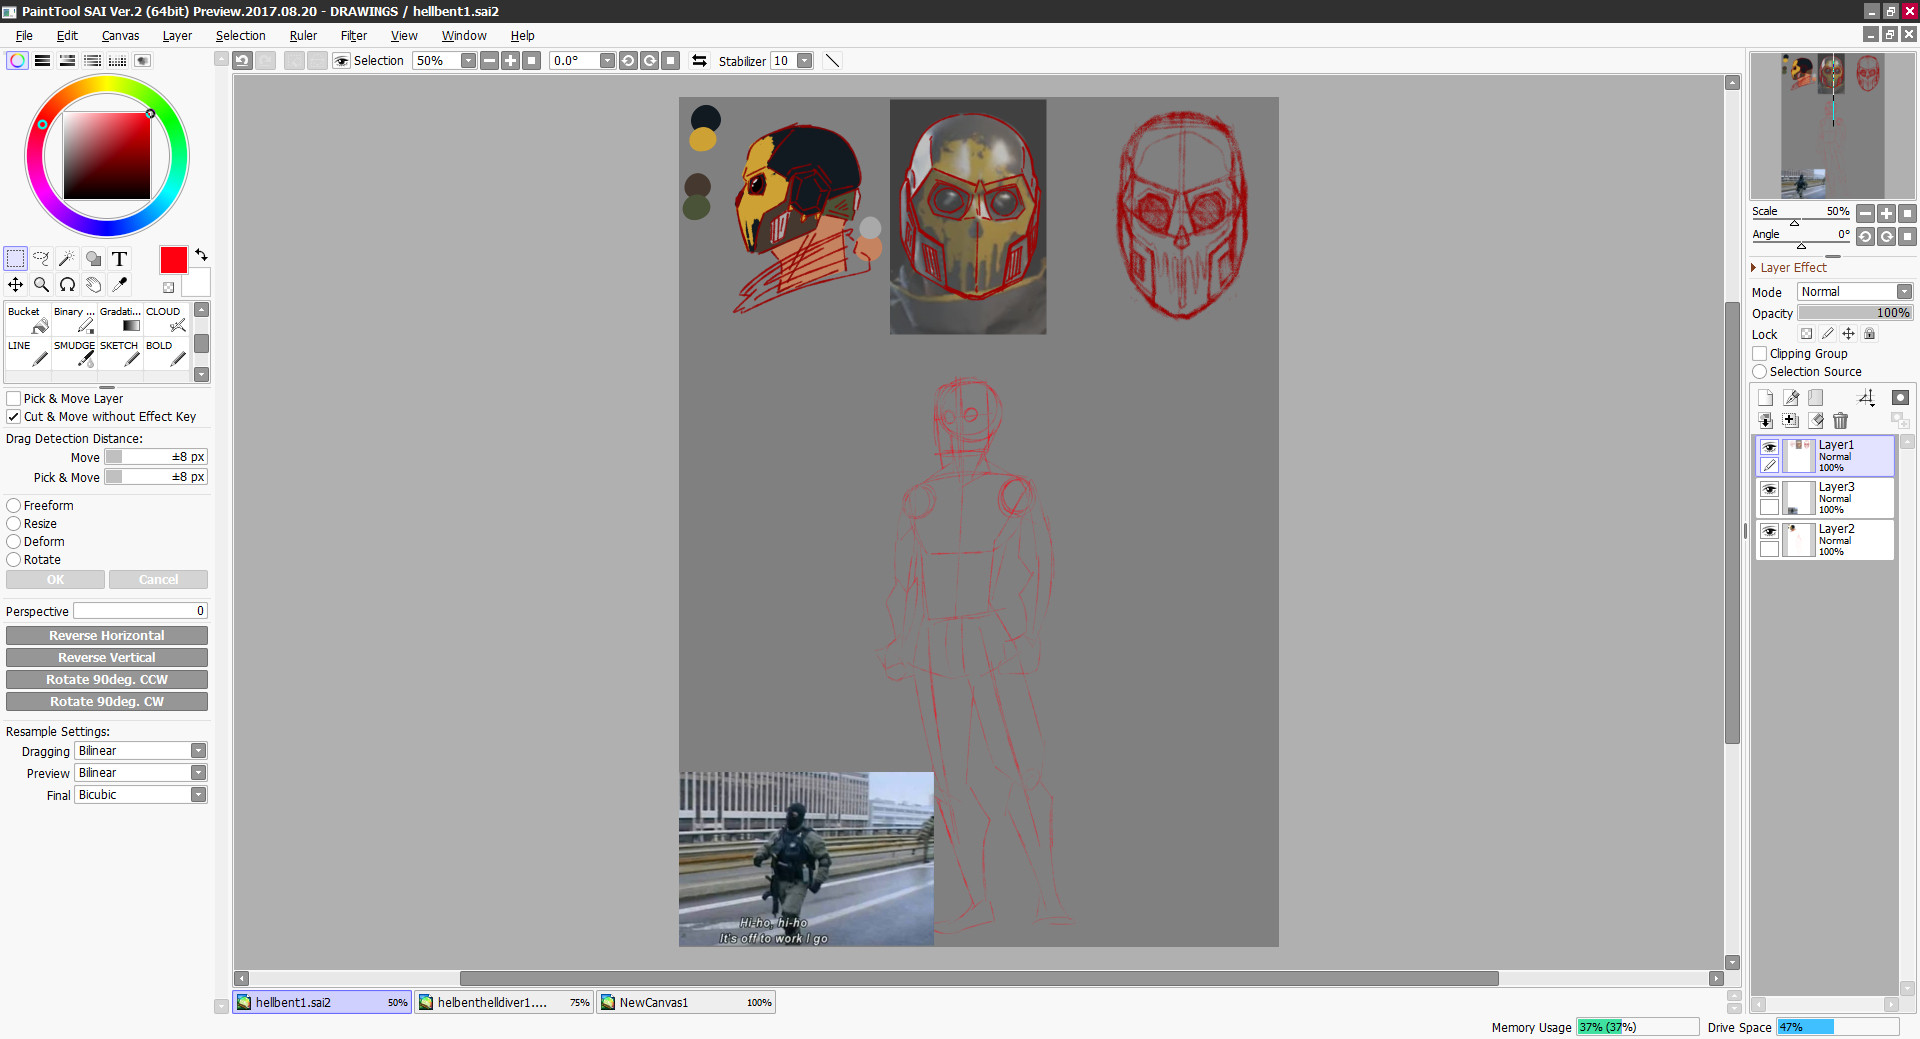Enable Pick & Move Layer checkbox

[x=14, y=399]
